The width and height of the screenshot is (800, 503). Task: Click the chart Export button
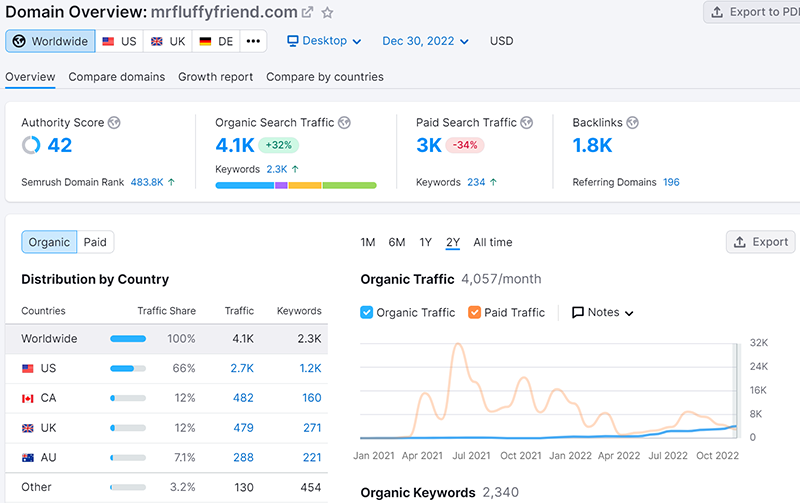click(x=761, y=242)
